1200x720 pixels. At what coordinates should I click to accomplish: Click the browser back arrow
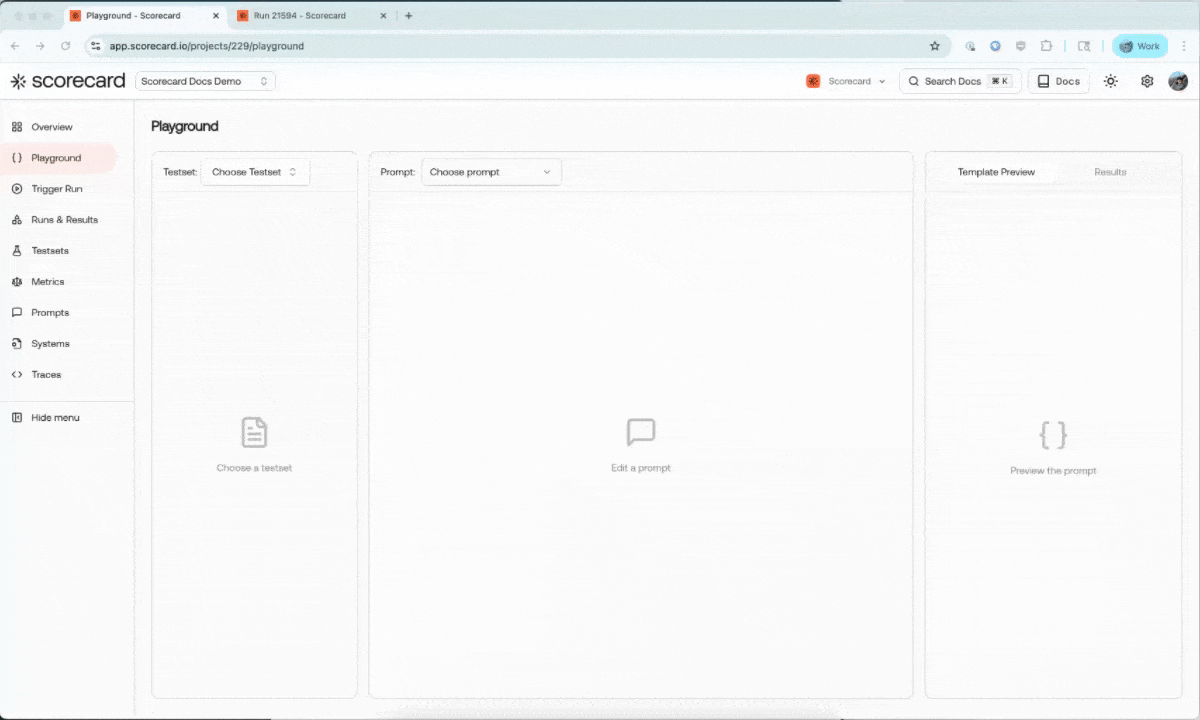coord(15,46)
